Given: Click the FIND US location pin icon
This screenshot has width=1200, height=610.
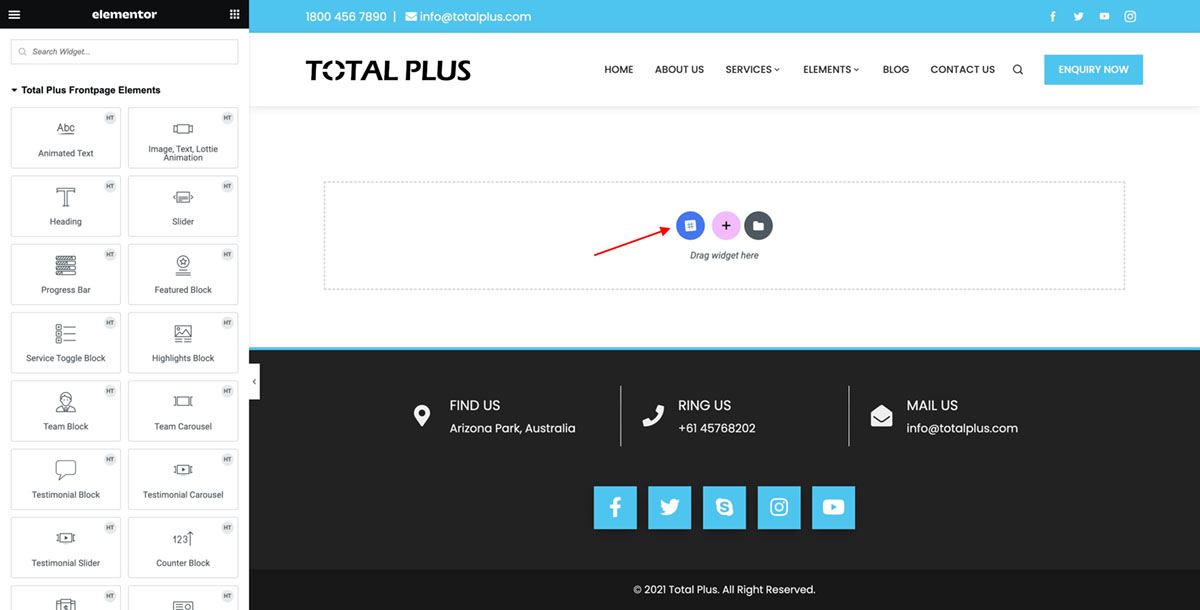Looking at the screenshot, I should (422, 416).
